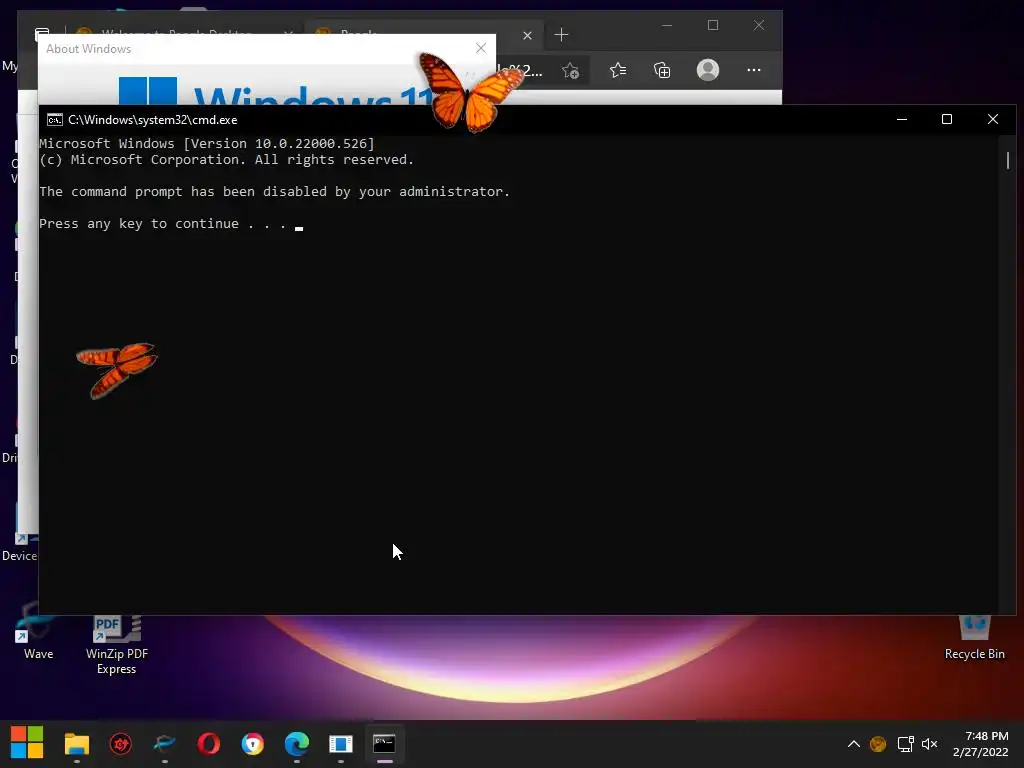
Task: Open Edge Settings and more menu
Action: click(x=754, y=70)
